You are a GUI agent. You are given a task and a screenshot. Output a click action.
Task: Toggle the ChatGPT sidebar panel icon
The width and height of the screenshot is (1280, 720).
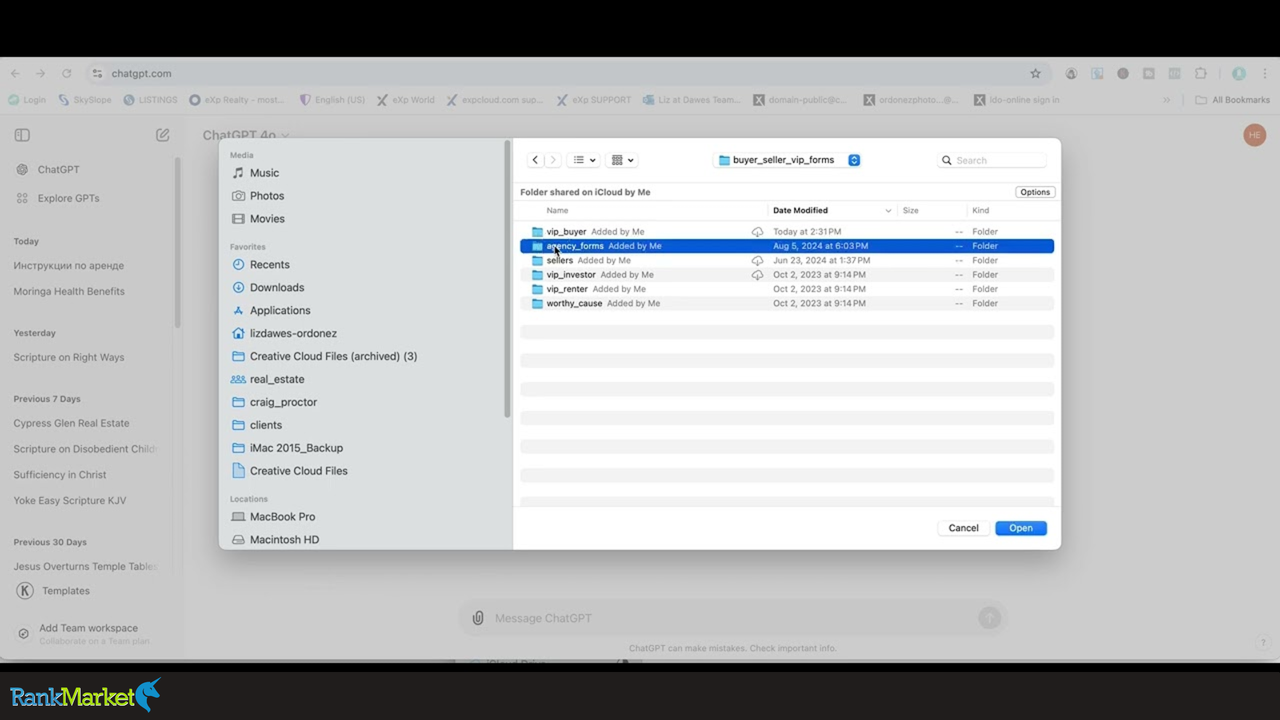[x=22, y=135]
